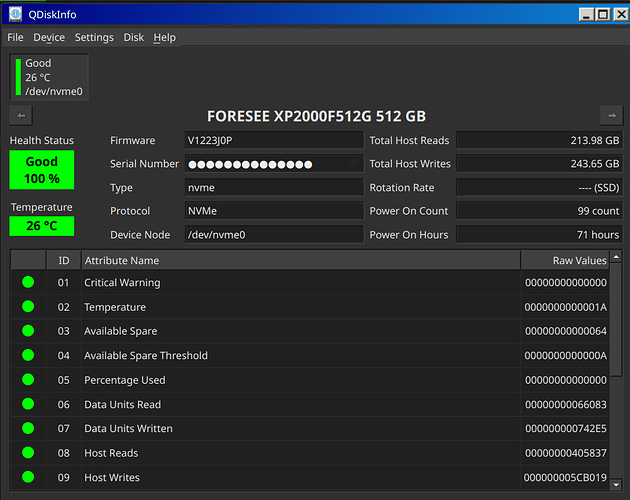Screen dimensions: 630x500
Task: Click the green status dot for Percentage Used
Action: [28, 379]
